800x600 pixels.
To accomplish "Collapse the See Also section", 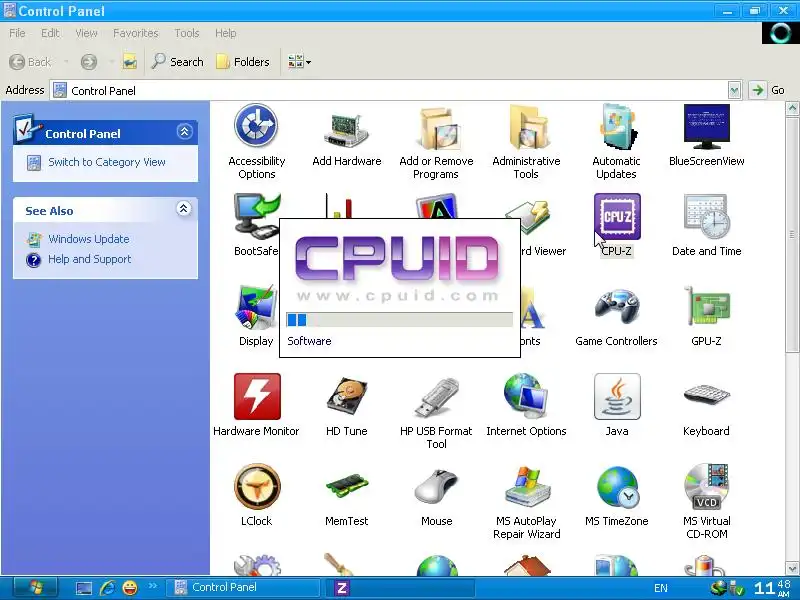I will pos(184,208).
